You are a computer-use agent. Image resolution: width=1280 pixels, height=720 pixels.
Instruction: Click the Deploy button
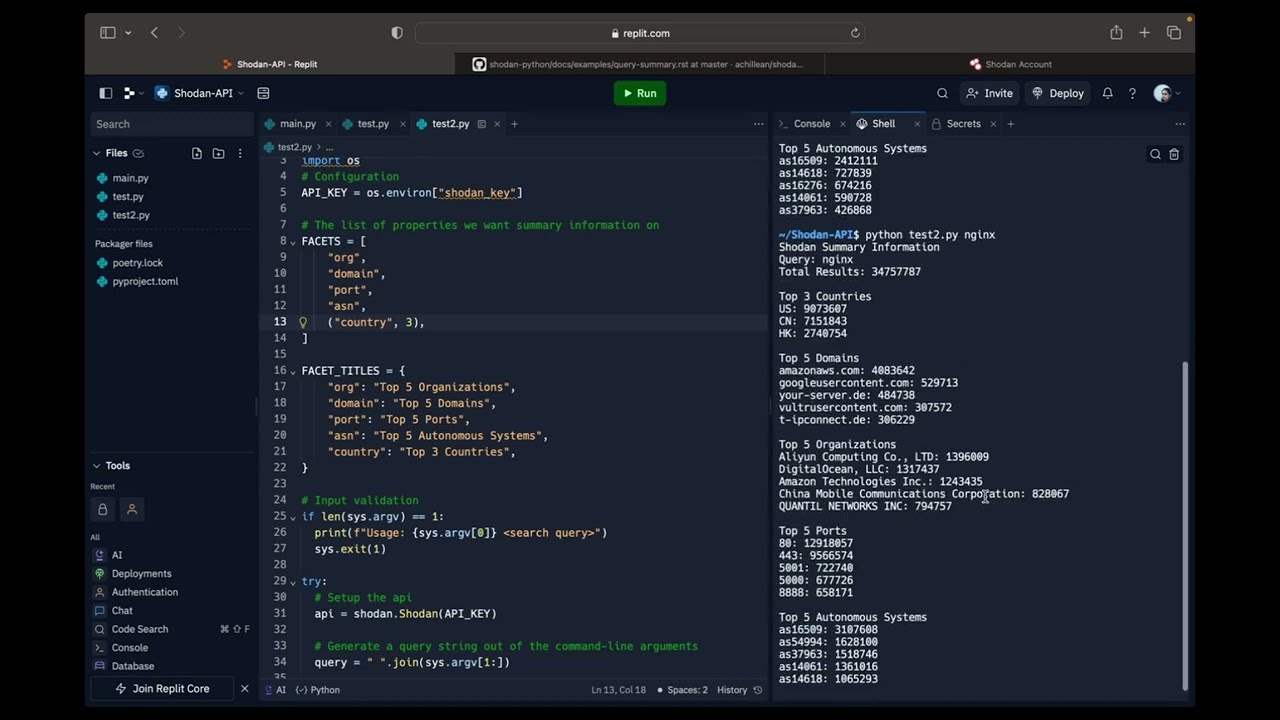coord(1058,93)
